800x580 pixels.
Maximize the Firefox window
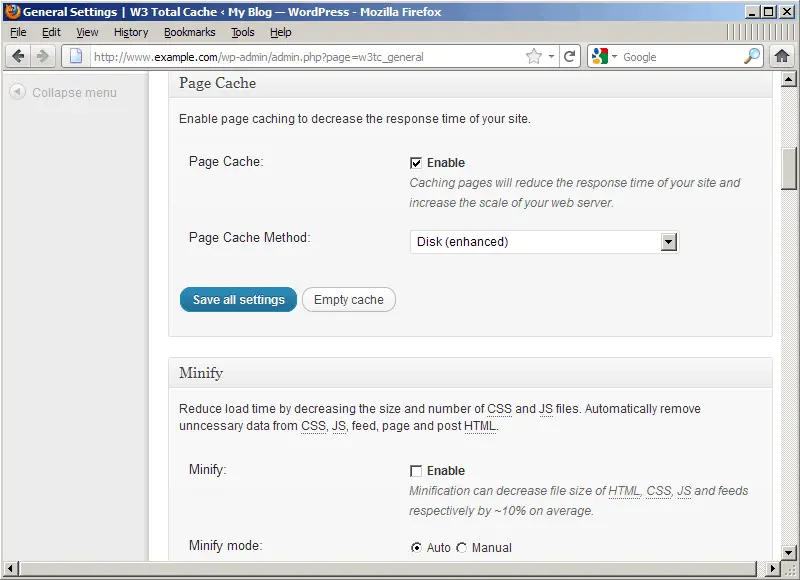[x=769, y=11]
